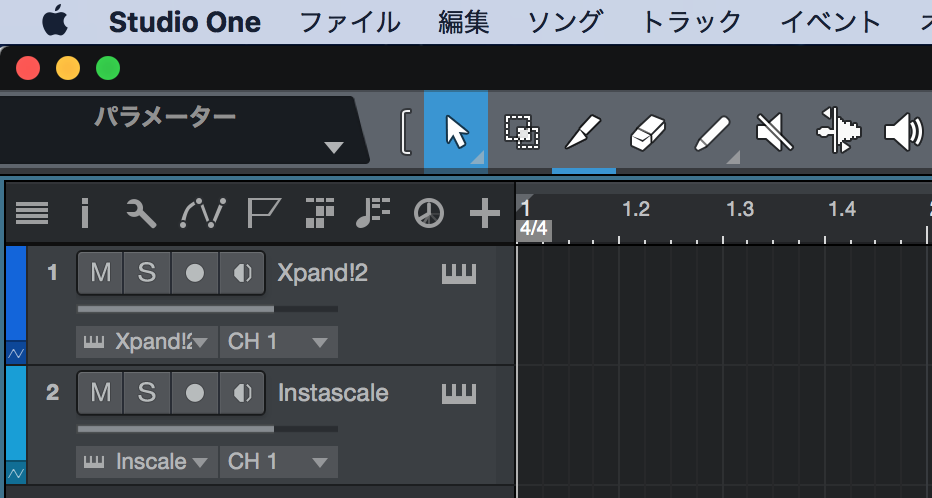Image resolution: width=932 pixels, height=498 pixels.
Task: Open Xpand!2 instrument editor keyboard icon
Action: tap(459, 274)
